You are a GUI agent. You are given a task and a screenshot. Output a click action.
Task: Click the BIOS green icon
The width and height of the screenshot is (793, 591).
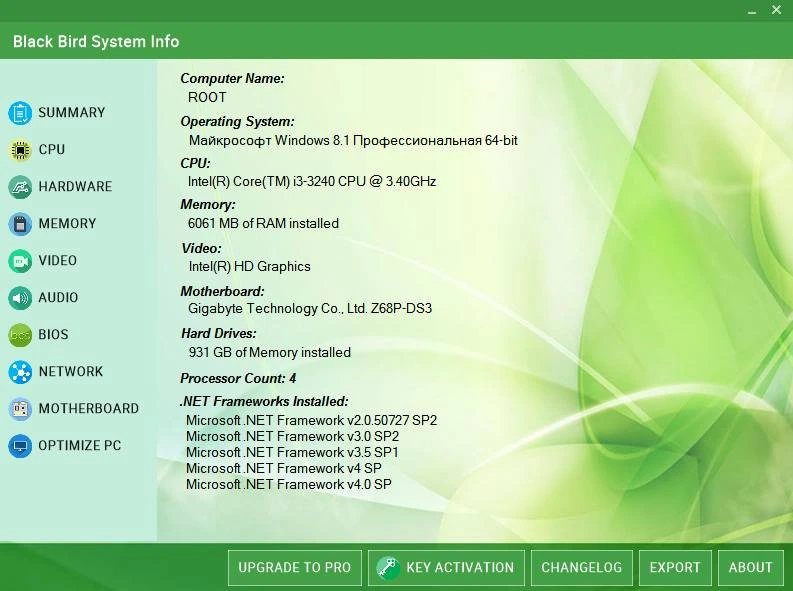(20, 335)
